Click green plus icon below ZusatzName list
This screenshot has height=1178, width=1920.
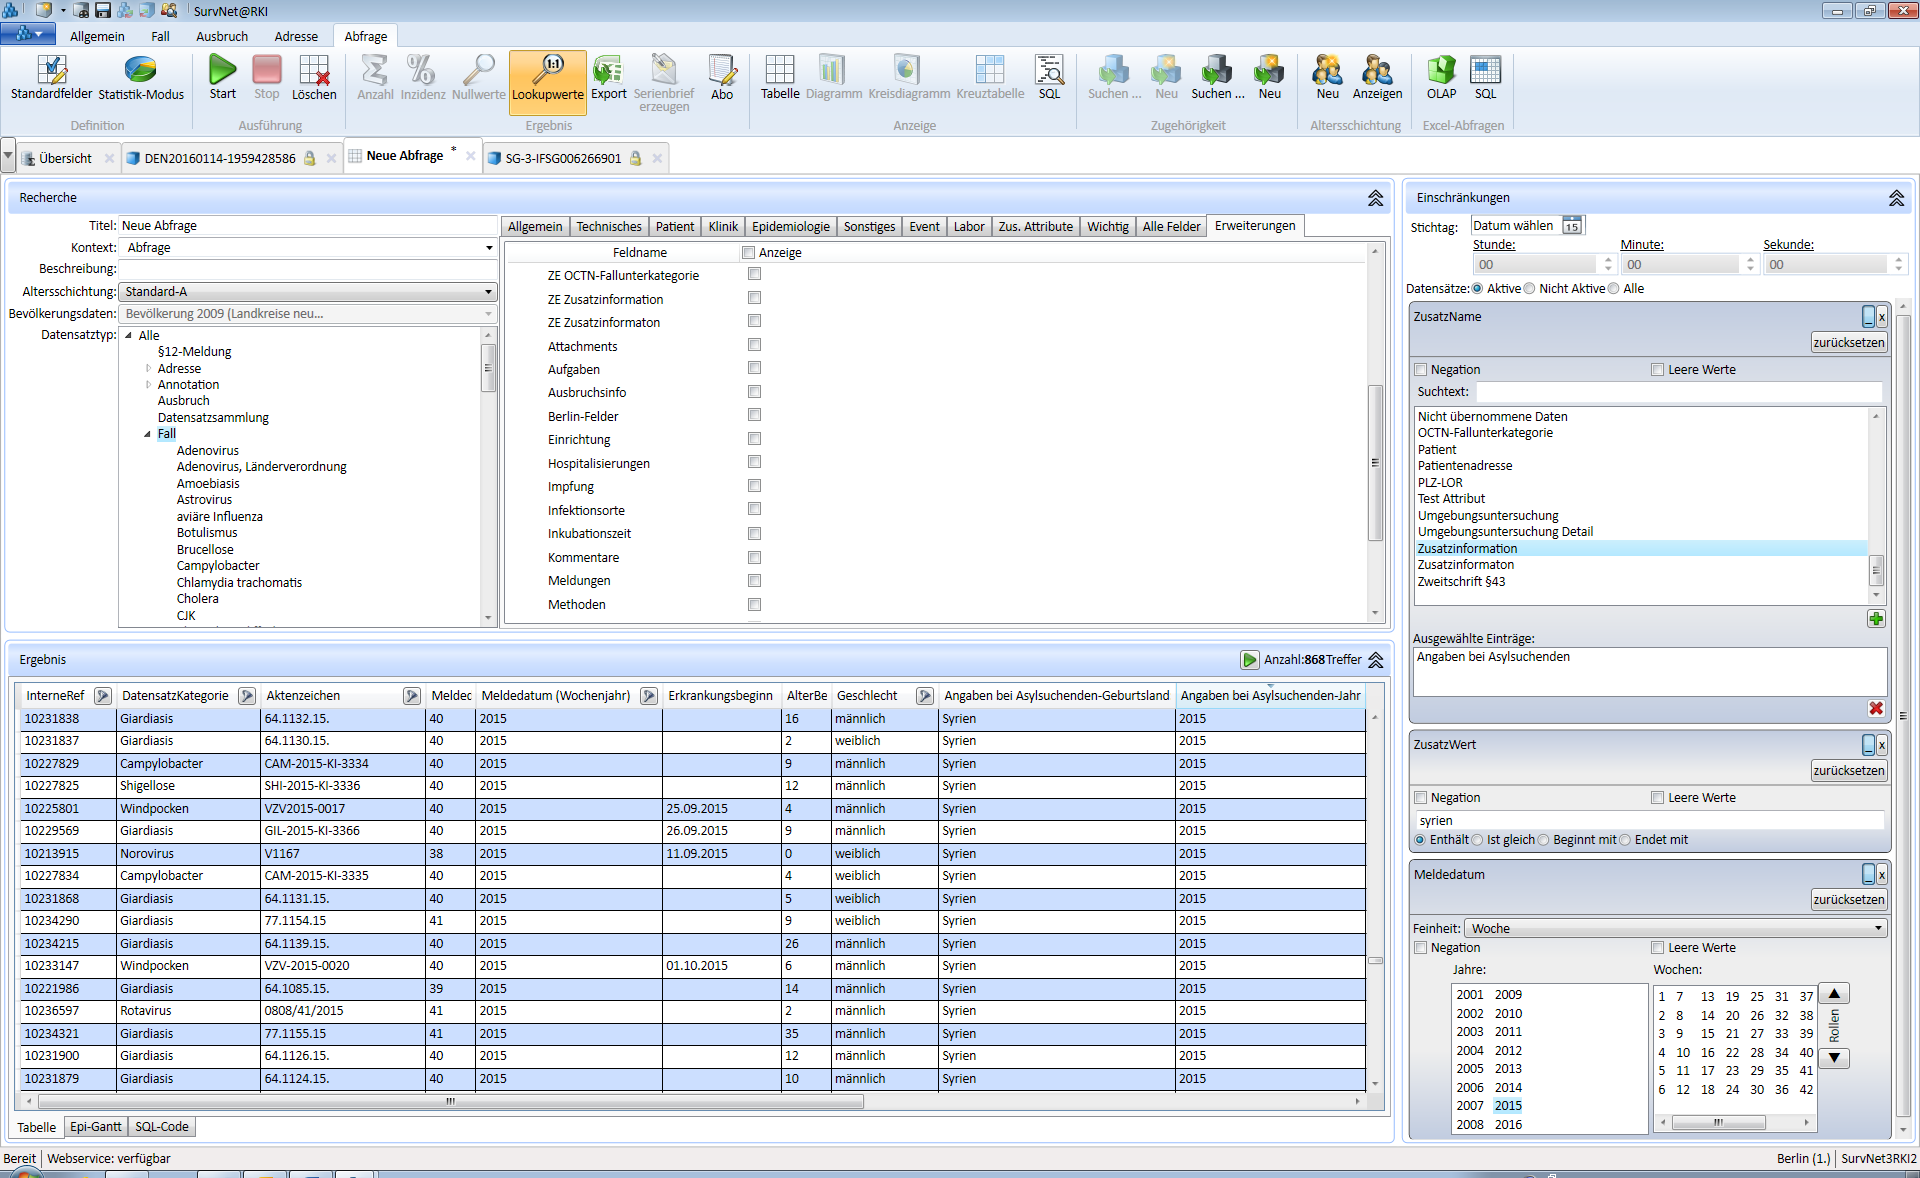pyautogui.click(x=1876, y=619)
